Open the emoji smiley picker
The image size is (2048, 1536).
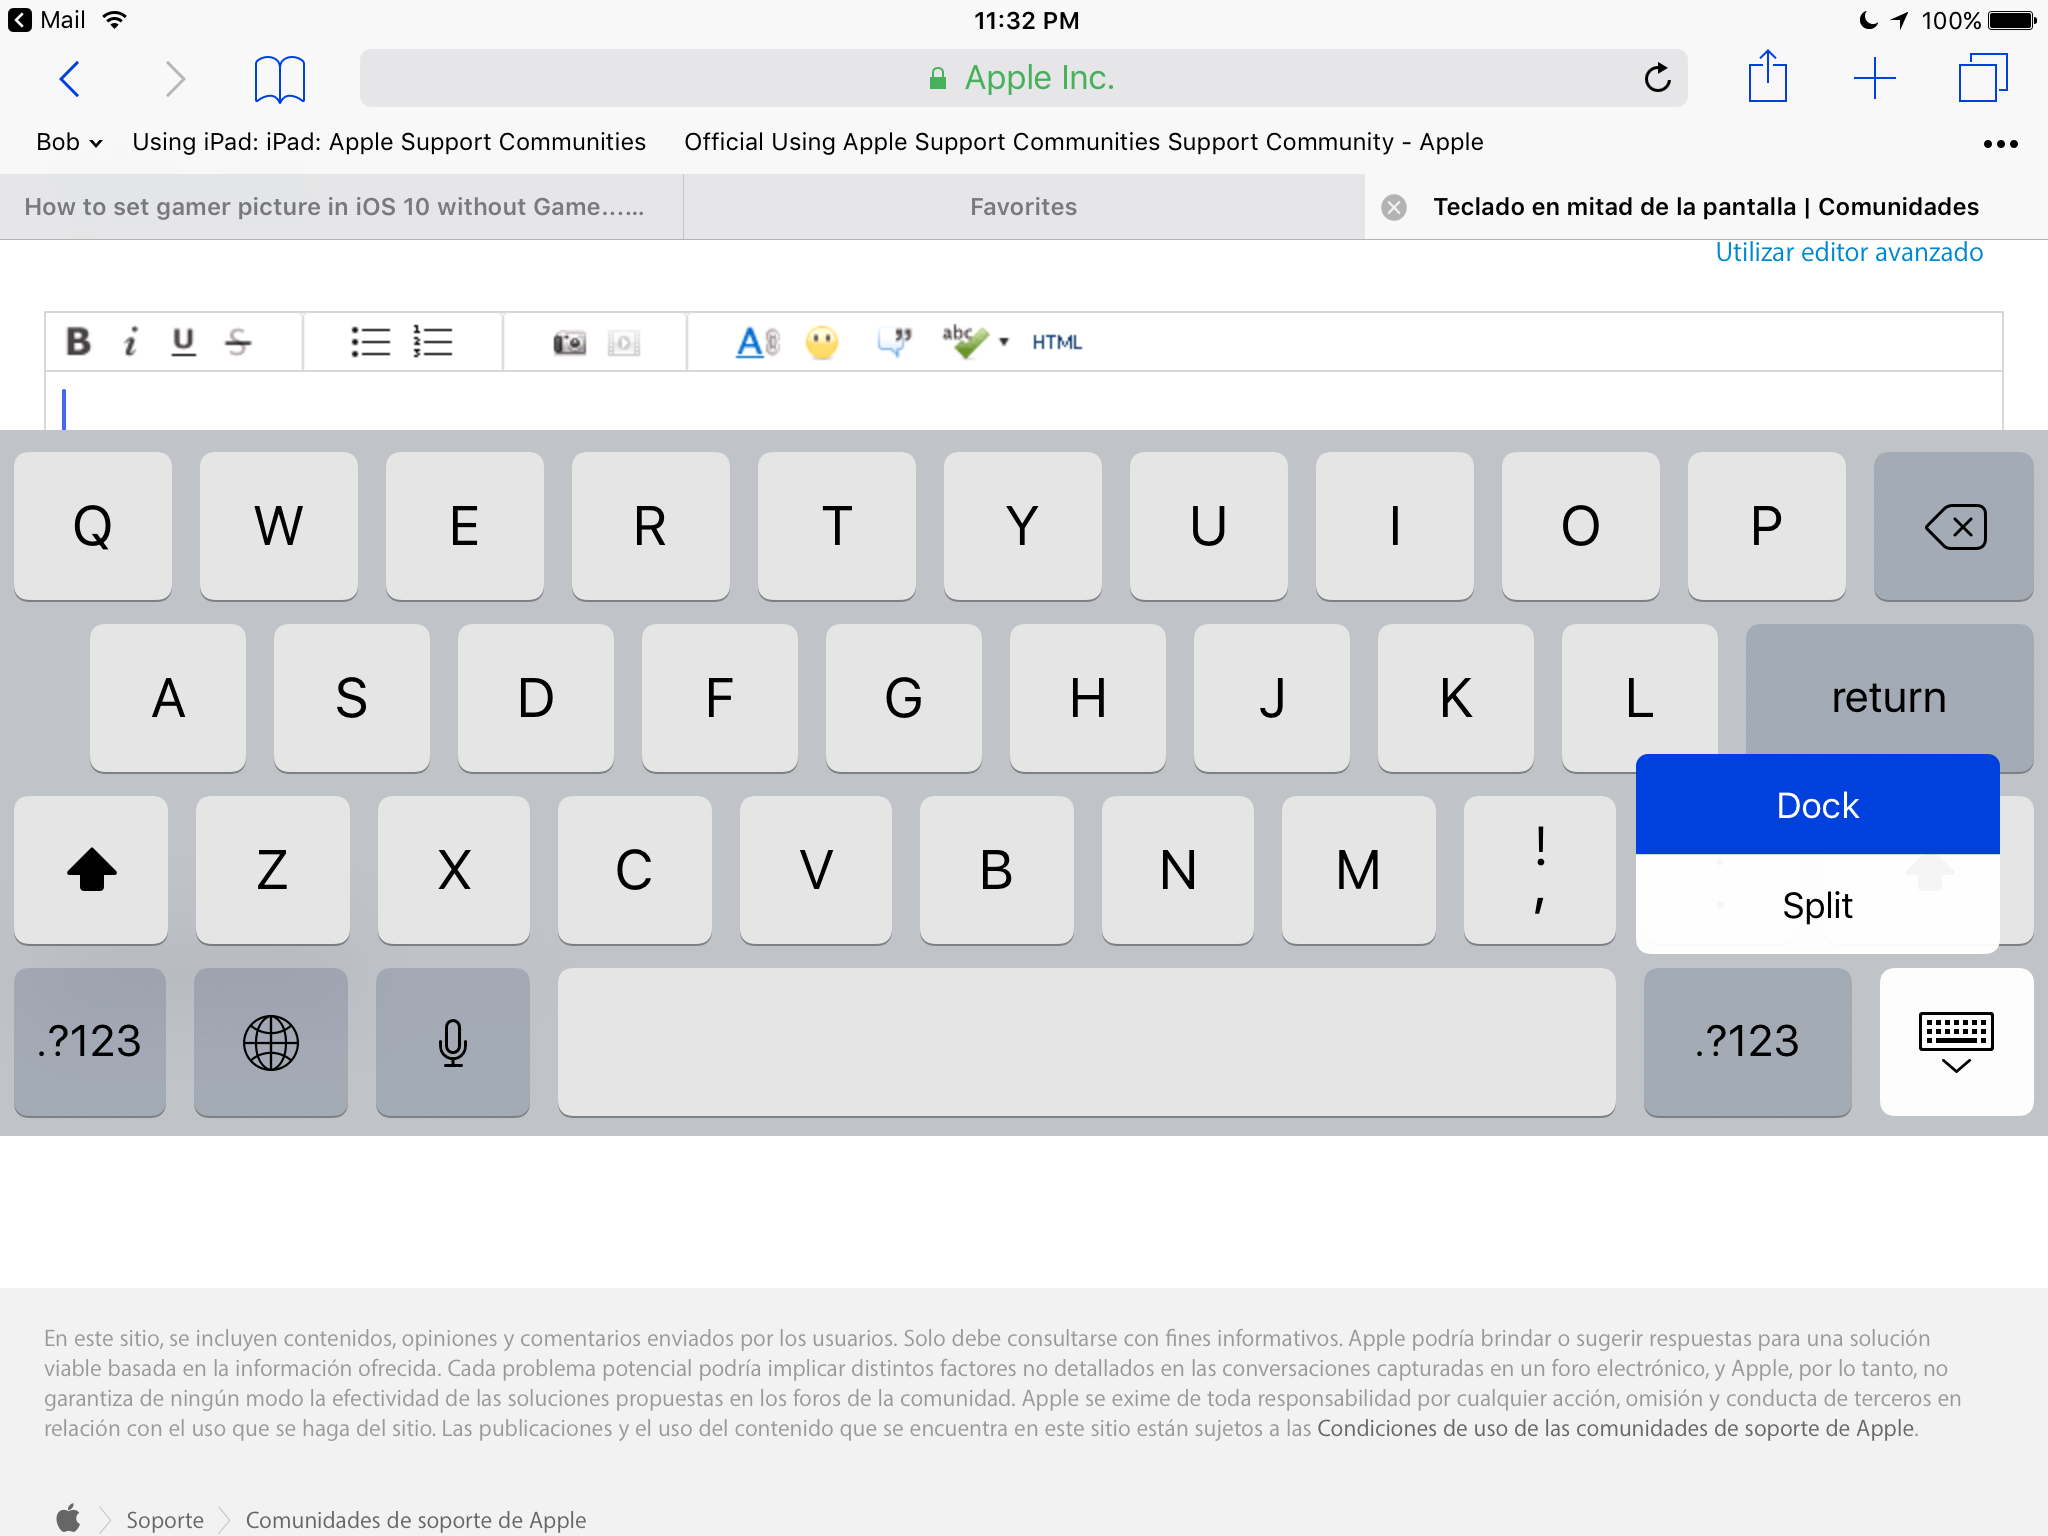(x=822, y=343)
